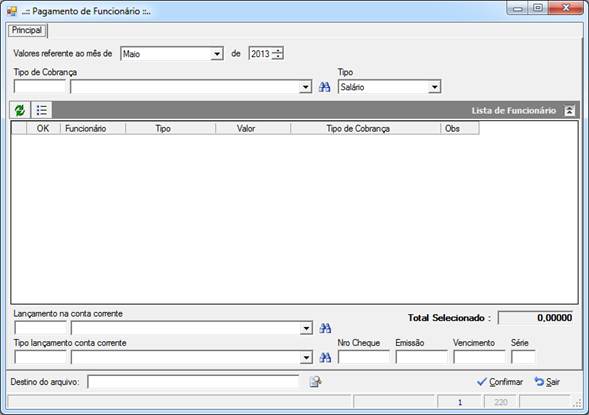
Task: Decrease the year 2013 with down arrow
Action: pyautogui.click(x=277, y=57)
